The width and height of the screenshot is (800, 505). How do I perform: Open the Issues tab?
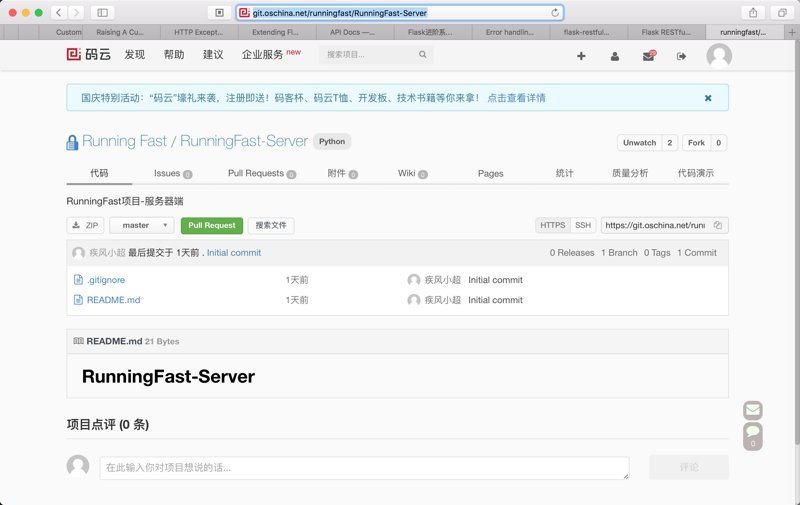(x=173, y=173)
